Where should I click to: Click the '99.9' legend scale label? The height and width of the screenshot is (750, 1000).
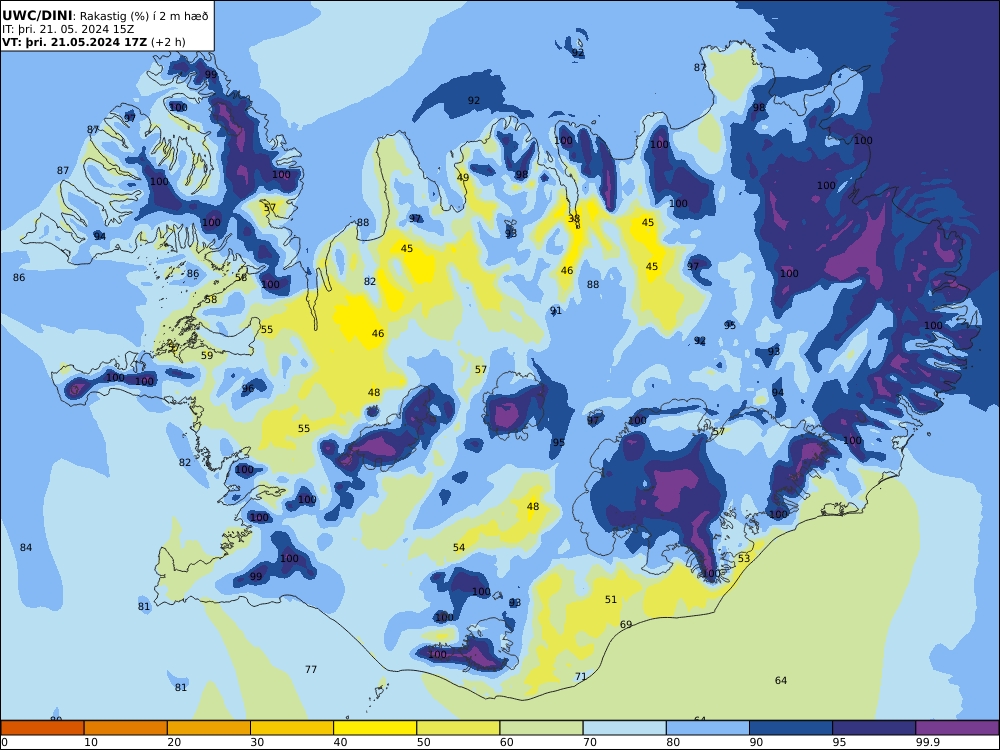coord(927,742)
